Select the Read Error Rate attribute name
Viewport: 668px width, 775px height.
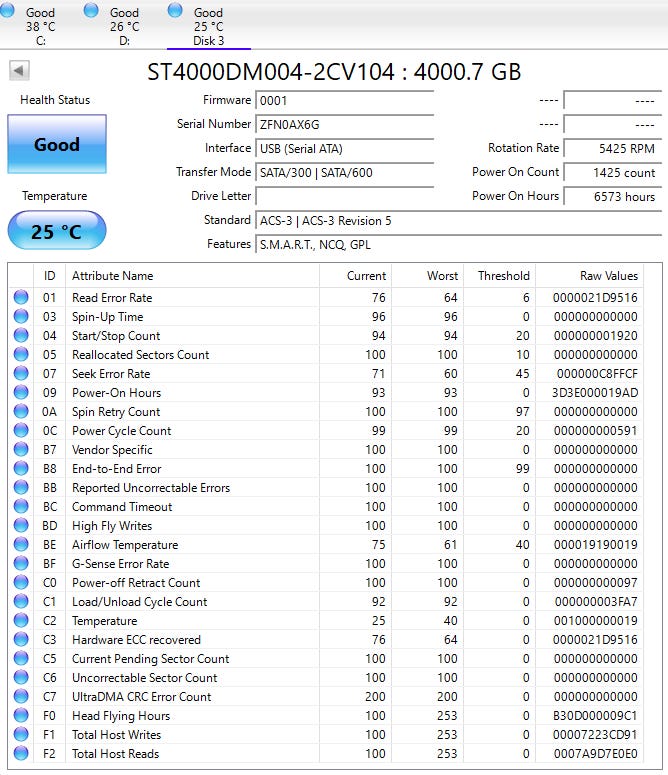click(x=112, y=298)
